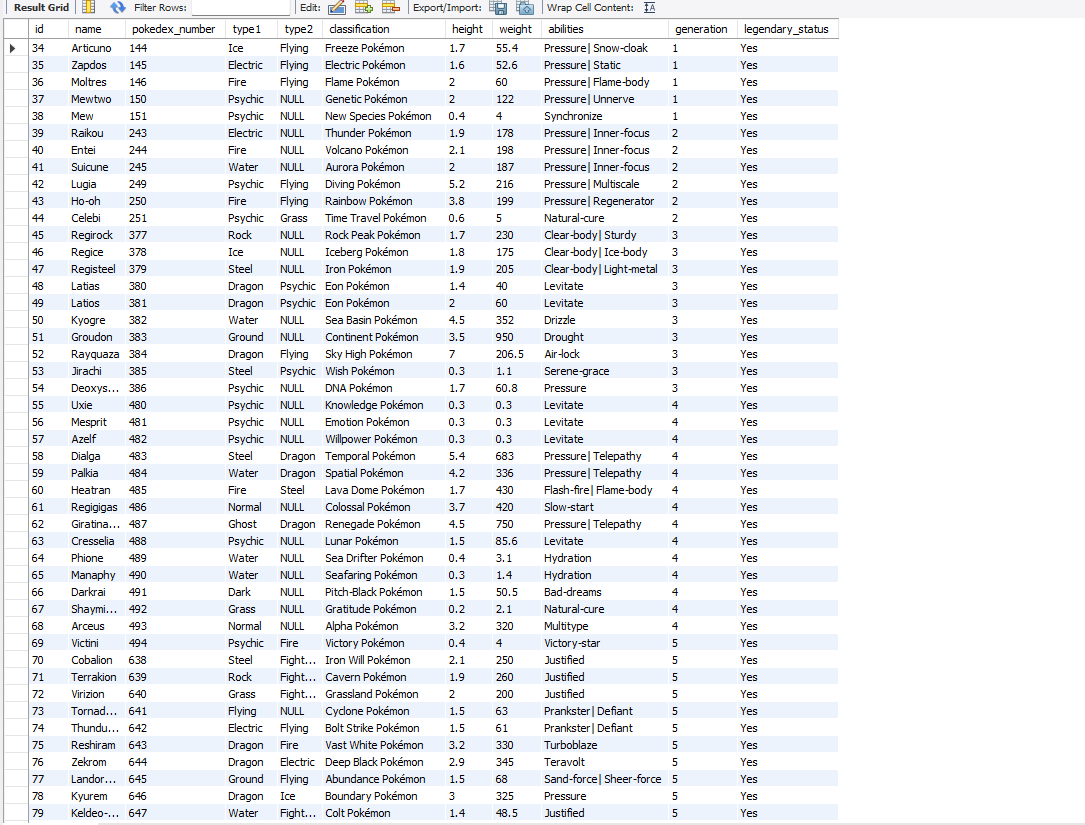This screenshot has width=1085, height=825.
Task: Click the 'Sand-force| Sheer-force' abilities cell
Action: click(604, 779)
